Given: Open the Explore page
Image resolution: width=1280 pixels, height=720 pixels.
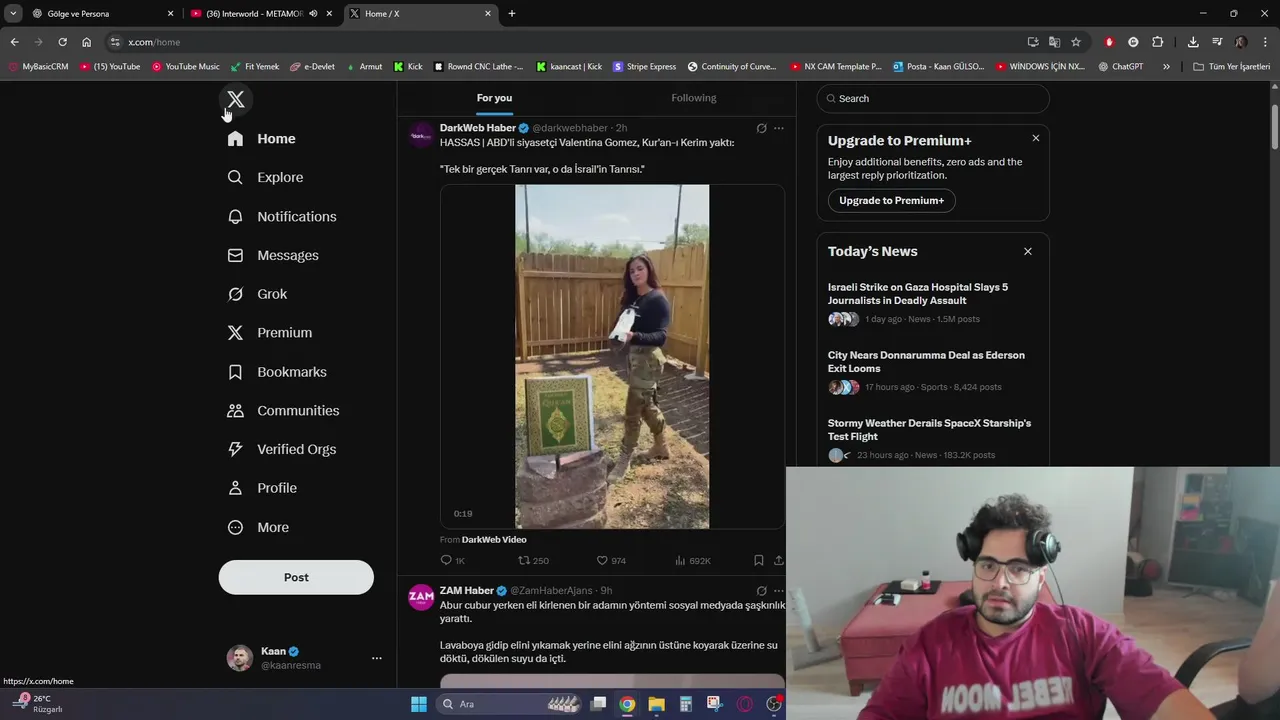Looking at the screenshot, I should 266,177.
